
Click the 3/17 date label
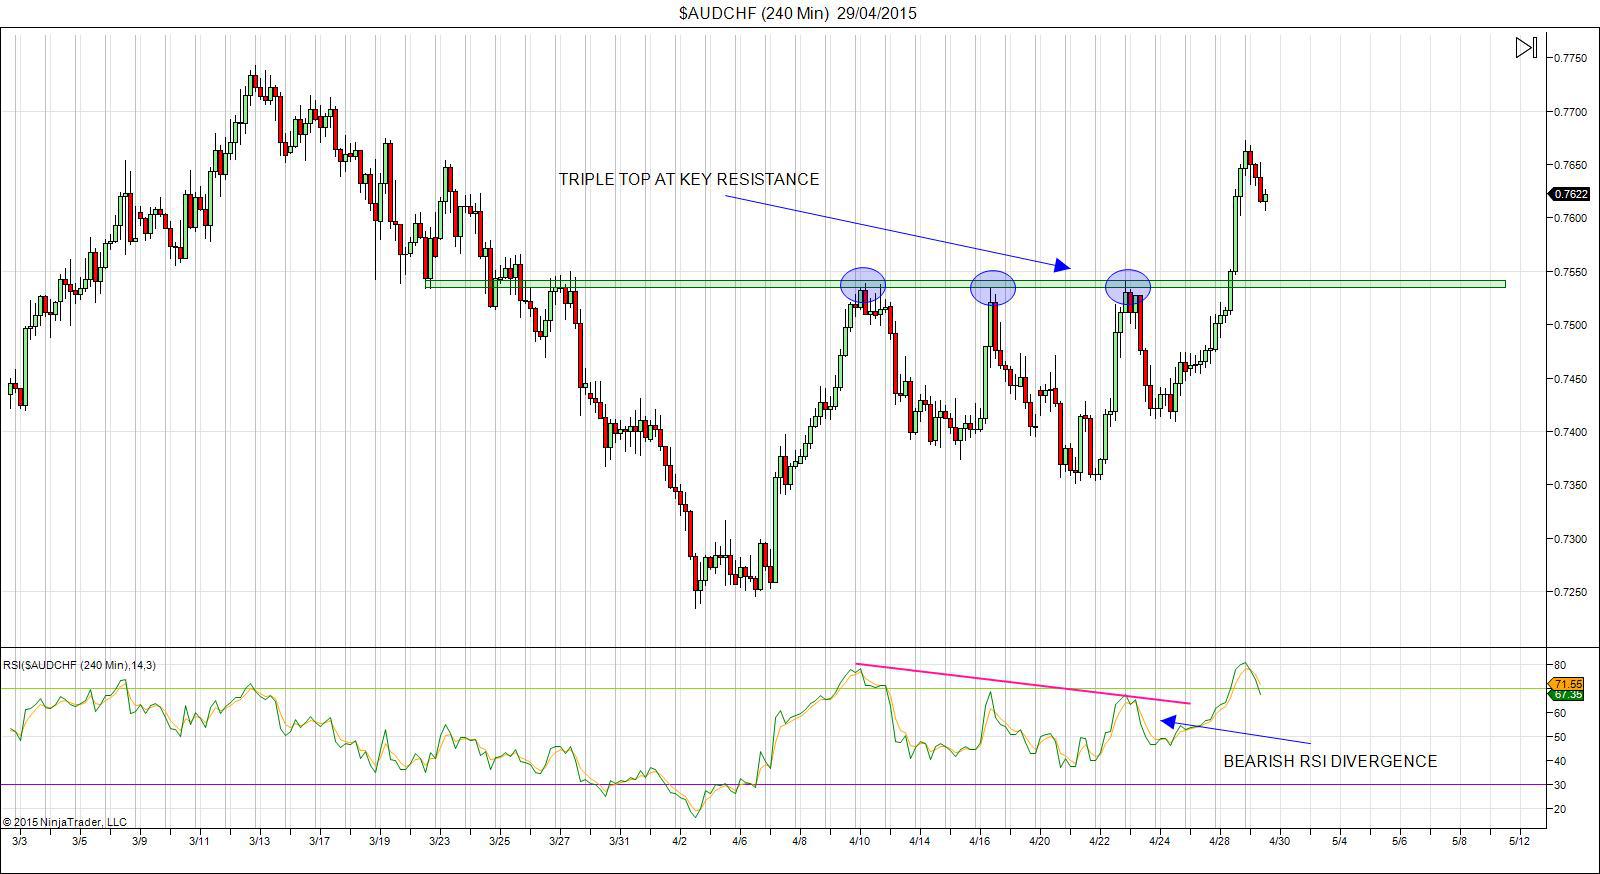(x=319, y=841)
